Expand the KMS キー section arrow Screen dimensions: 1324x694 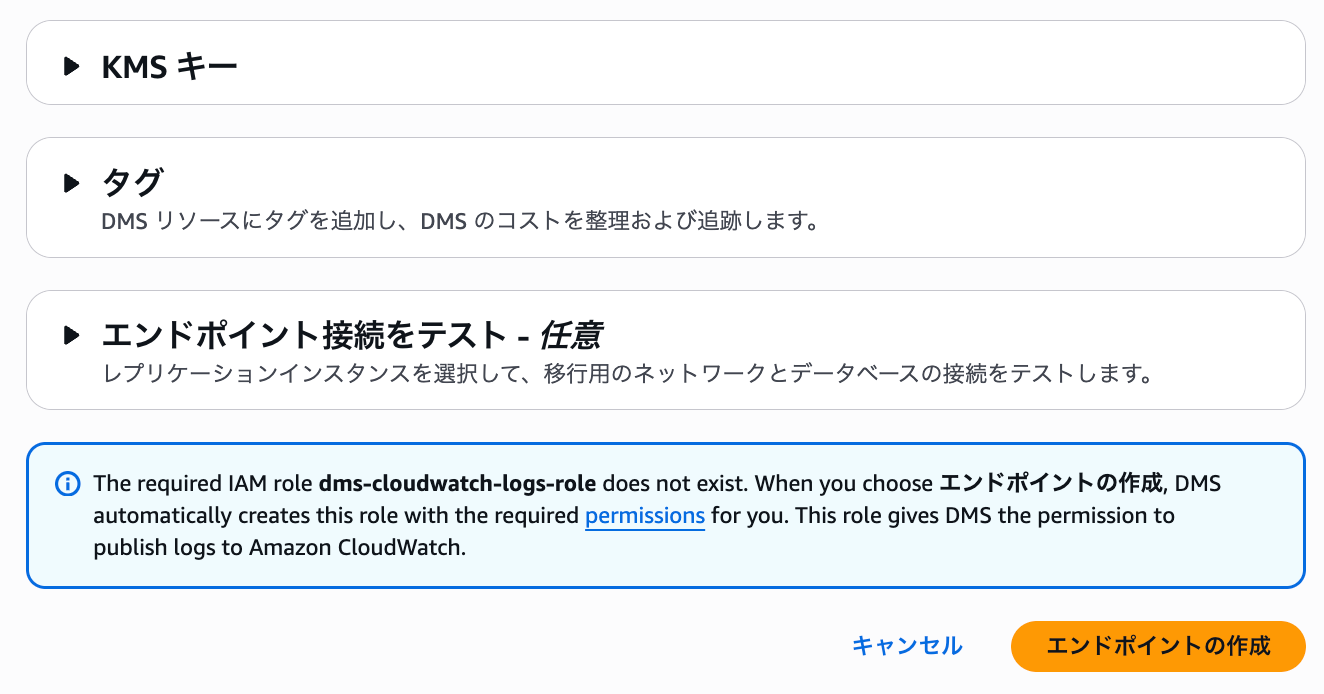71,67
